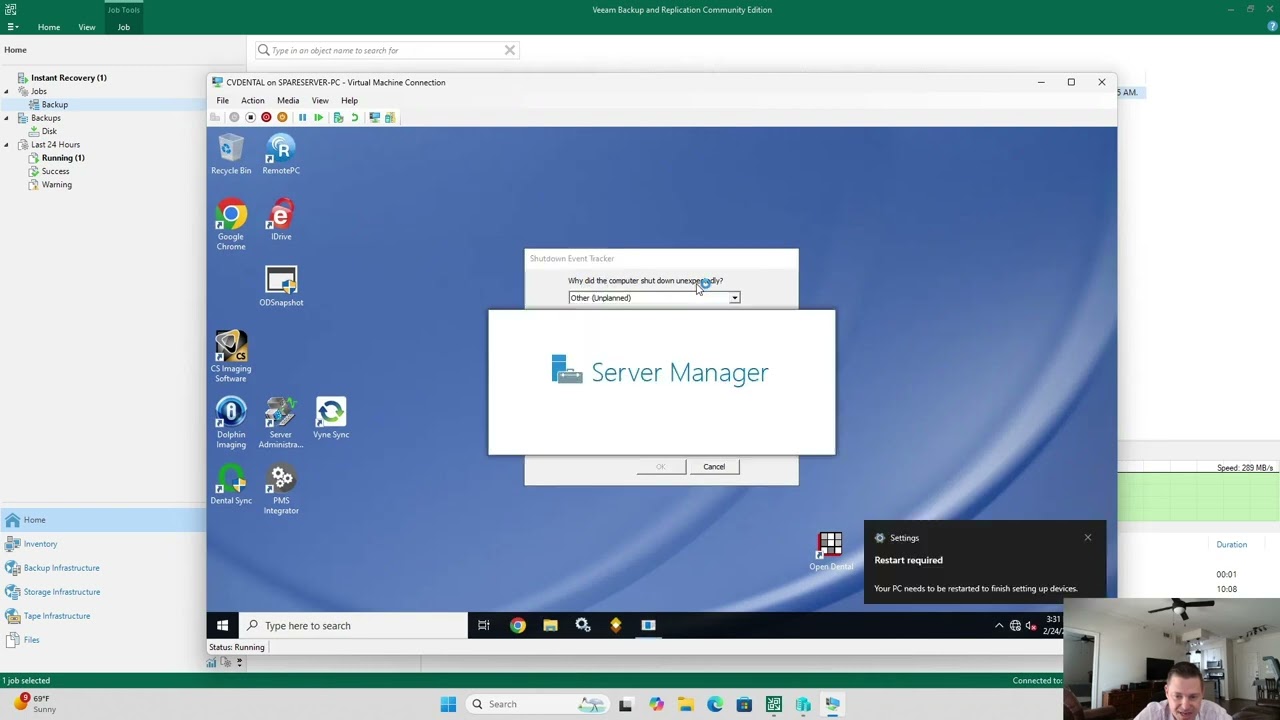This screenshot has width=1280, height=720.
Task: Open the View menu in VM Connection
Action: click(x=320, y=100)
